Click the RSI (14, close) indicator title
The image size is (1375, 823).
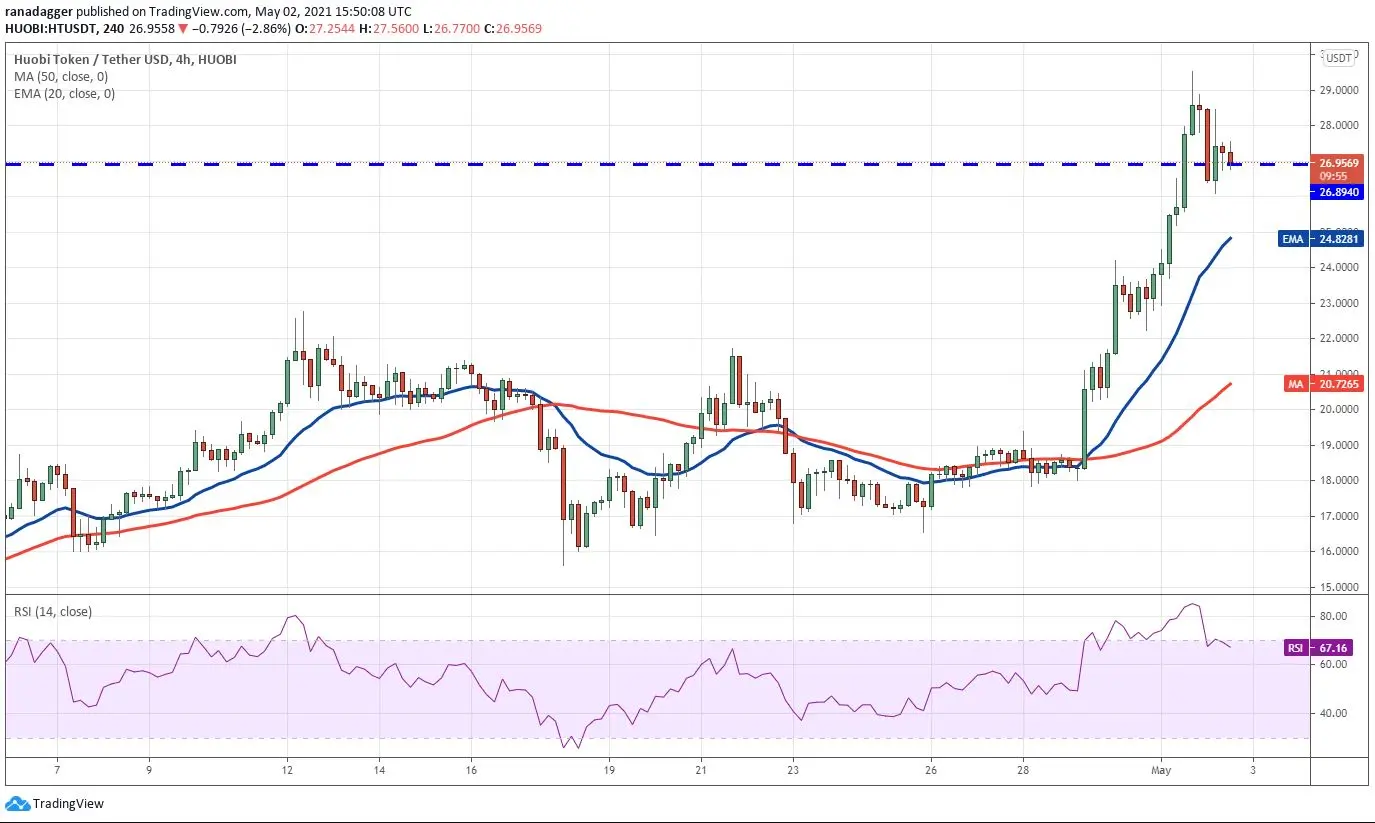pos(52,612)
